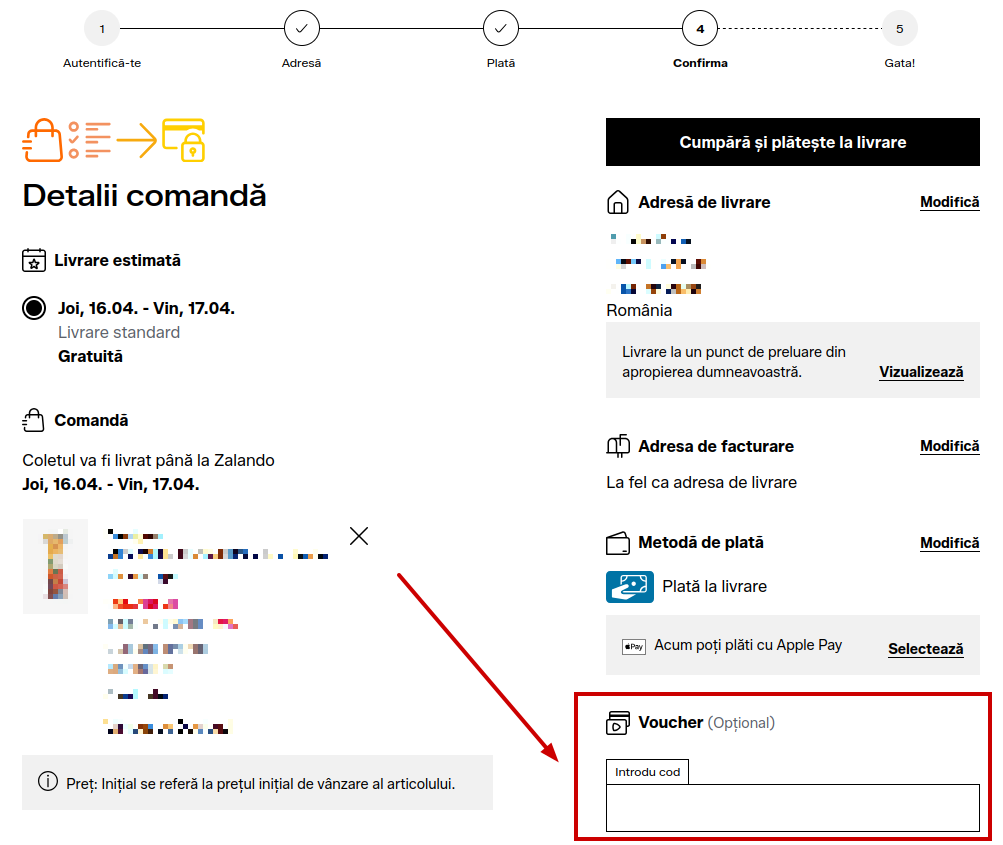The image size is (1003, 845).
Task: Go to the Plată step checkmark
Action: [x=500, y=28]
